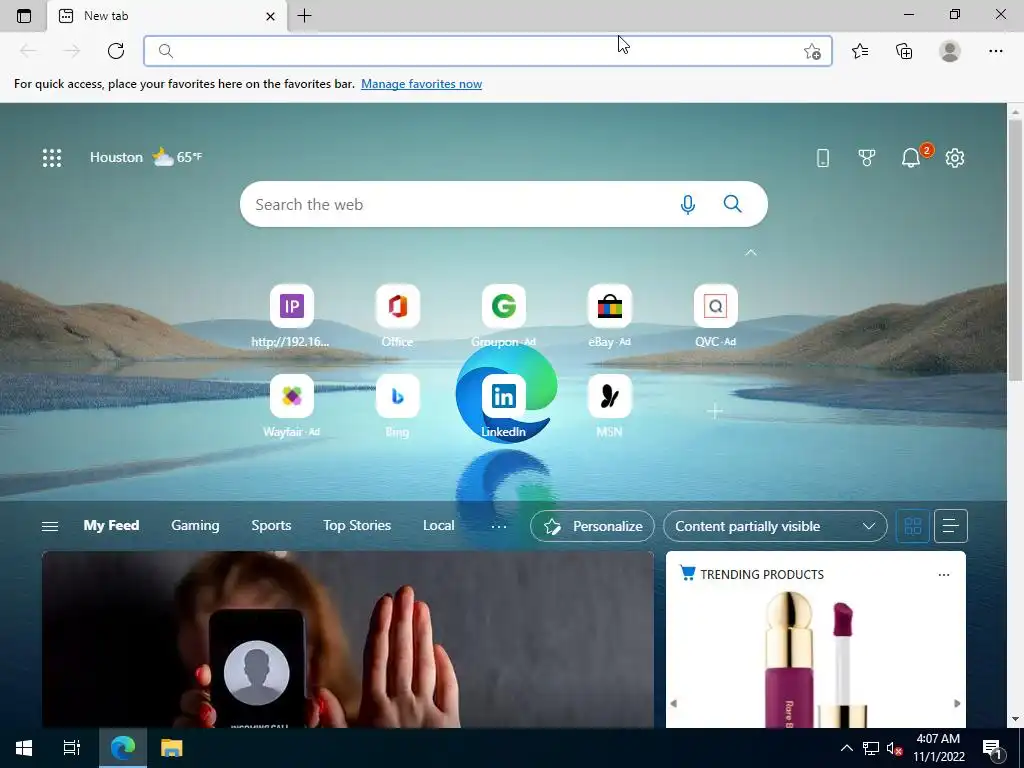Open the Windows Start menu
The width and height of the screenshot is (1024, 768).
pyautogui.click(x=24, y=748)
